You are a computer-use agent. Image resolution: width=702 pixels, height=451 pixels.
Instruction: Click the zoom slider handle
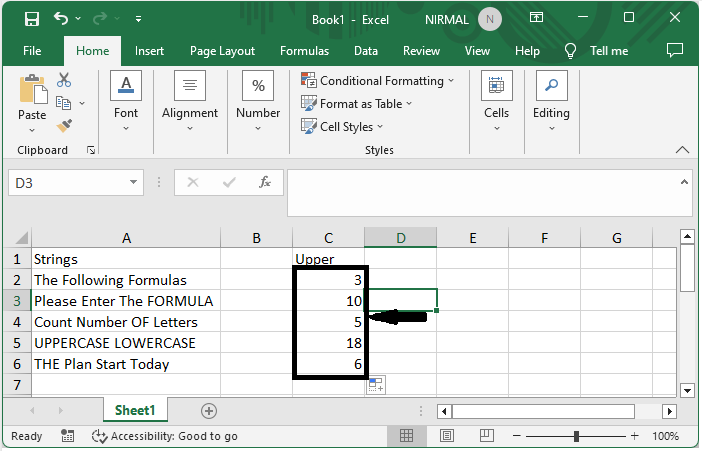click(x=576, y=436)
